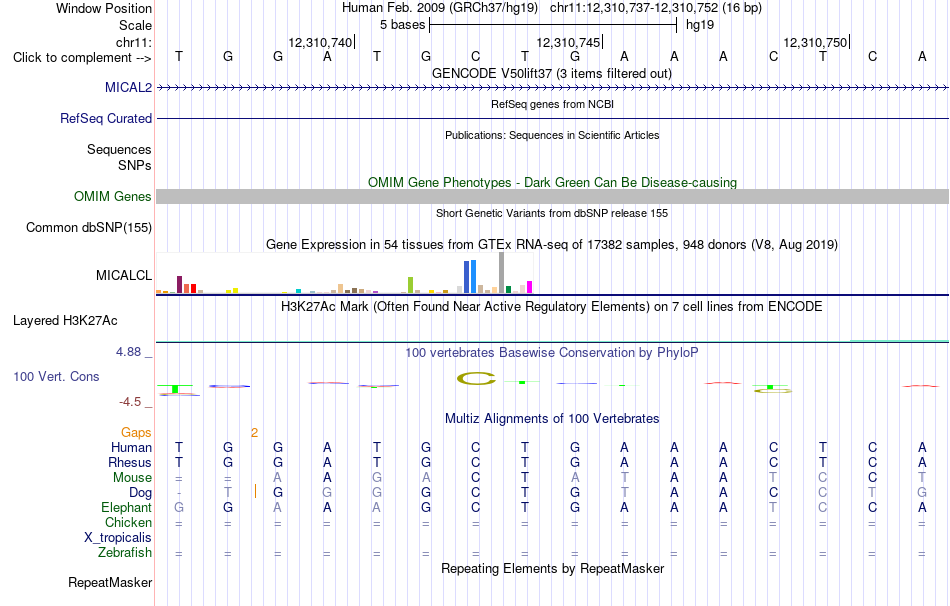The width and height of the screenshot is (950, 606).
Task: Select the Chicken alignment row label
Action: [x=128, y=522]
